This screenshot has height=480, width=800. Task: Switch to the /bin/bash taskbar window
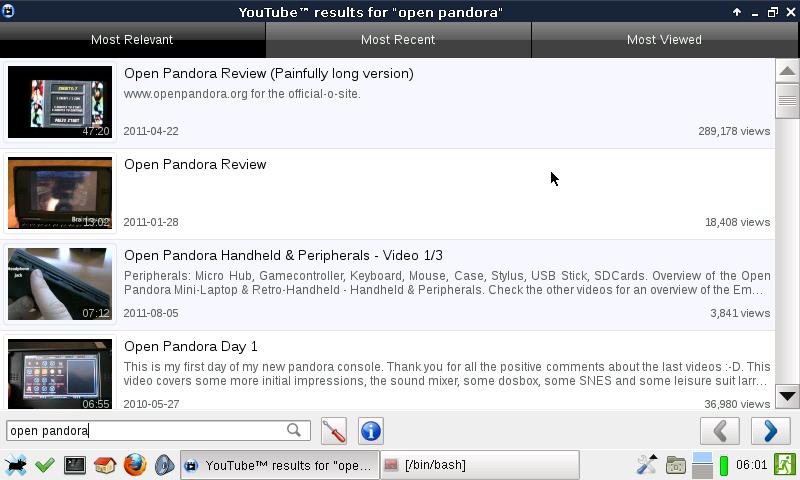tap(478, 465)
